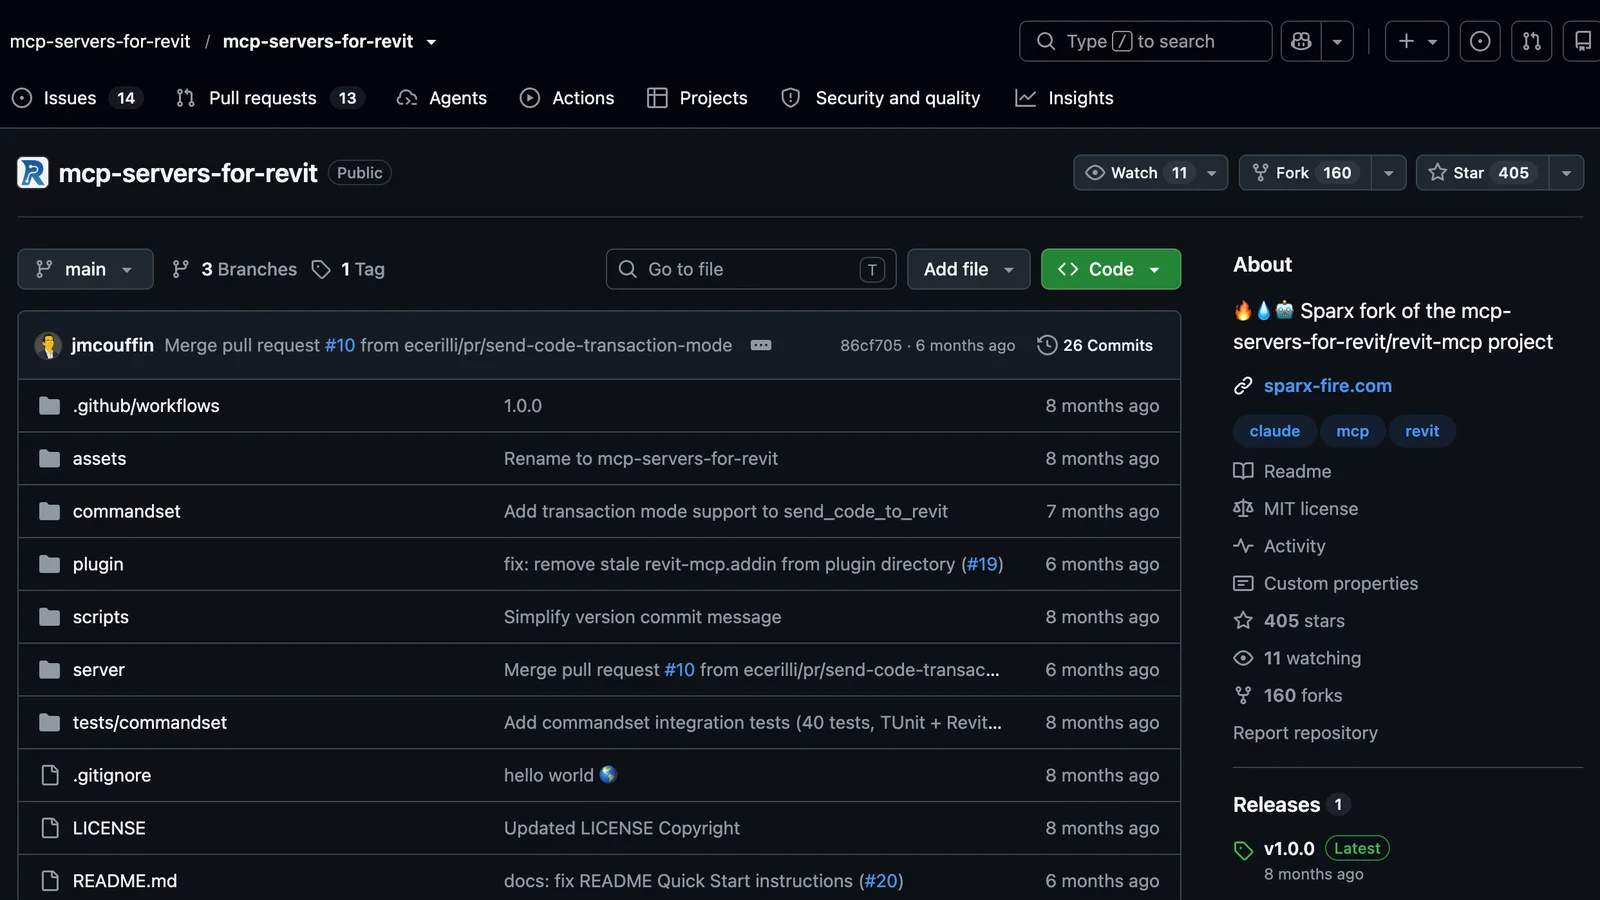Click the .github/workflows folder icon
The image size is (1600, 900).
(50, 406)
